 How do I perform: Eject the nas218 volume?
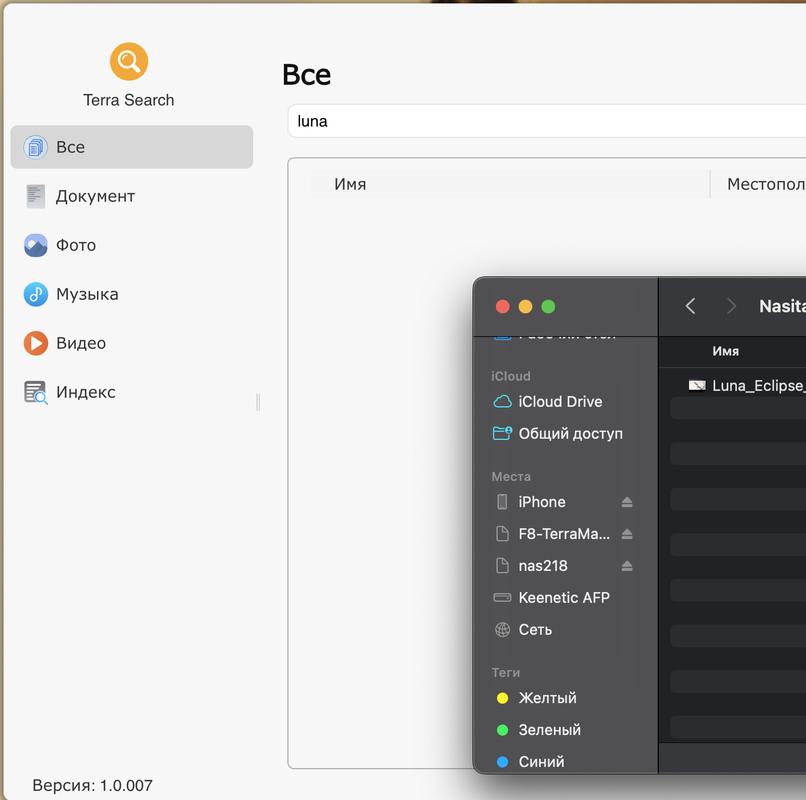pyautogui.click(x=627, y=566)
